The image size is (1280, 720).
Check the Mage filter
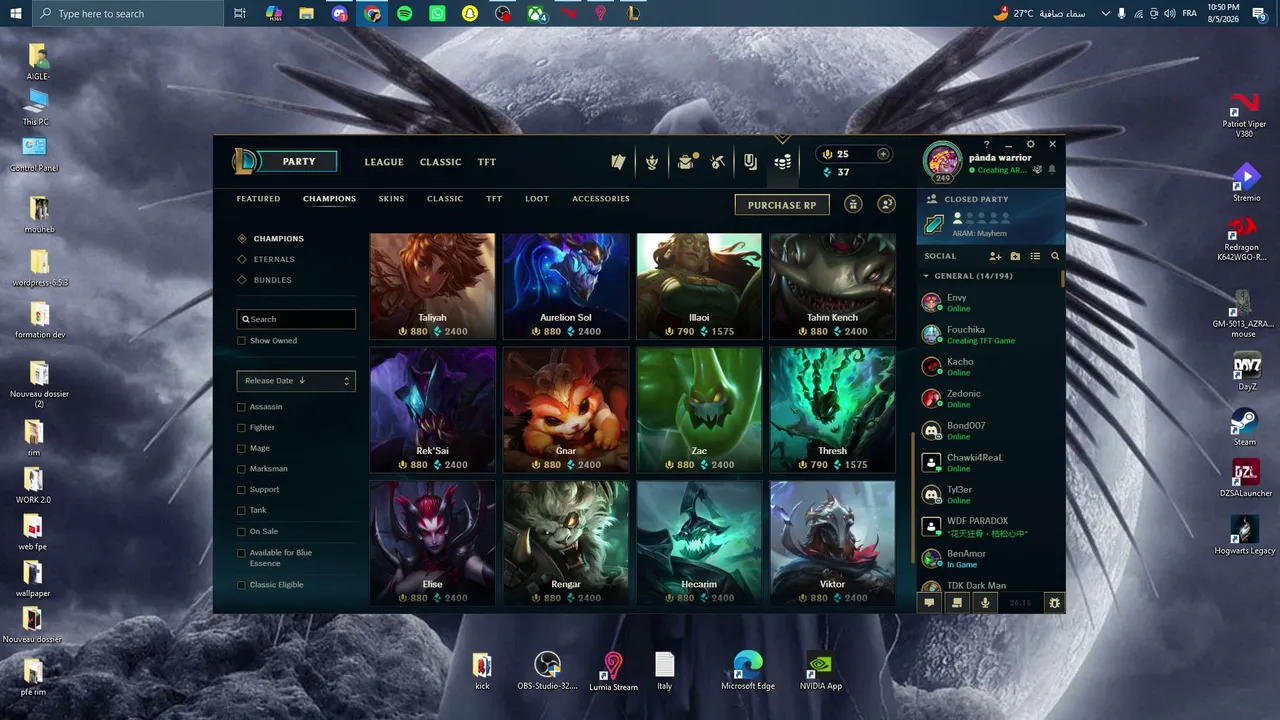[241, 449]
